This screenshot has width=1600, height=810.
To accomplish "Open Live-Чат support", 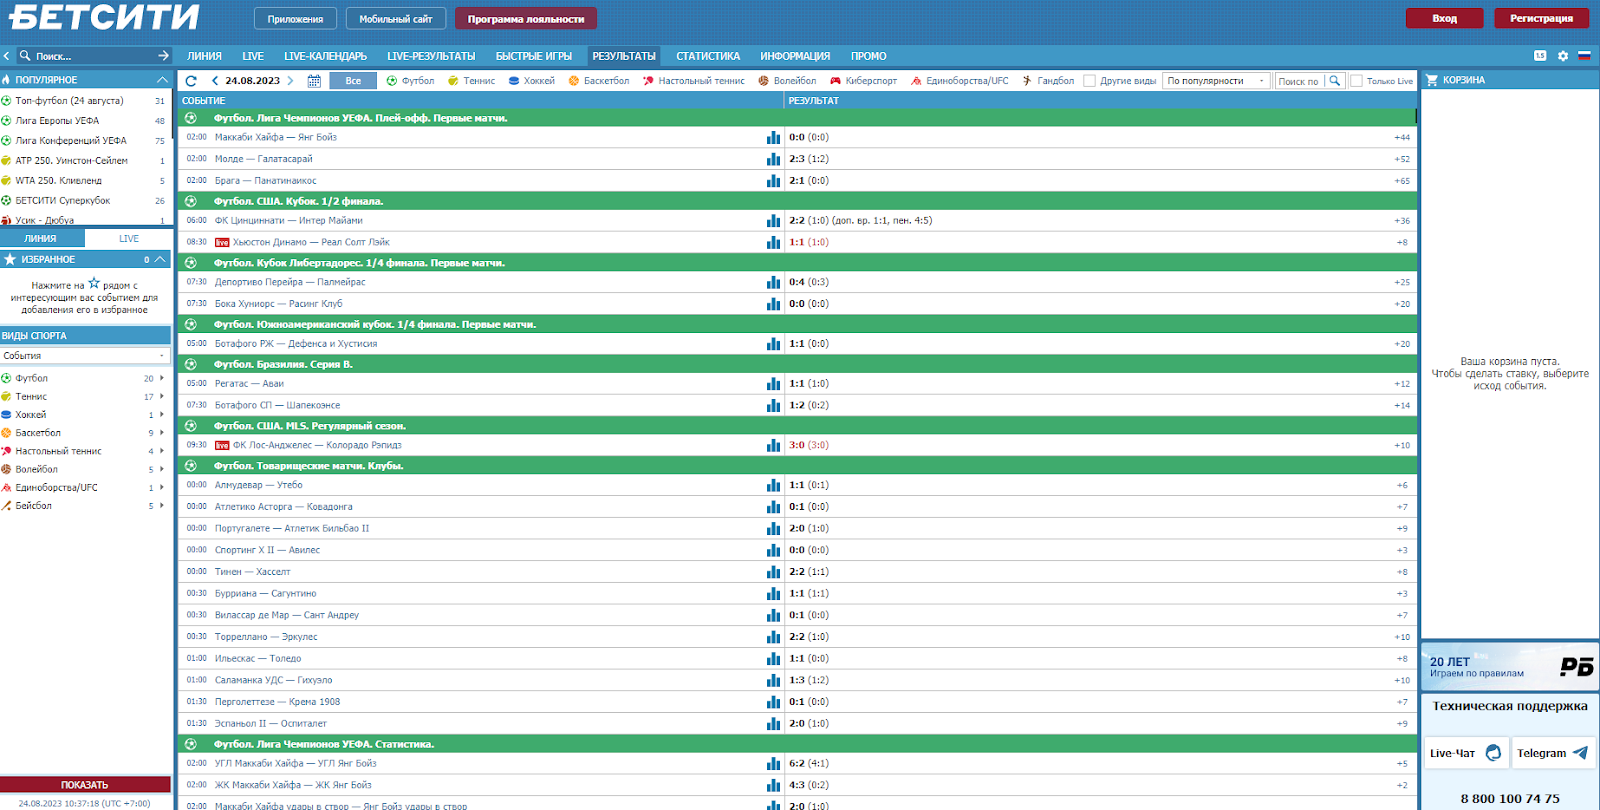I will coord(1465,753).
